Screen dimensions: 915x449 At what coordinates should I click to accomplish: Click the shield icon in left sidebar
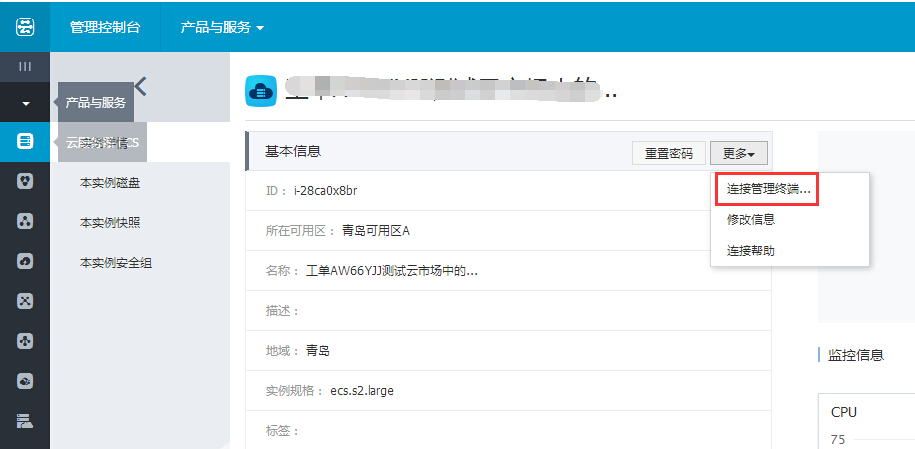[x=25, y=181]
